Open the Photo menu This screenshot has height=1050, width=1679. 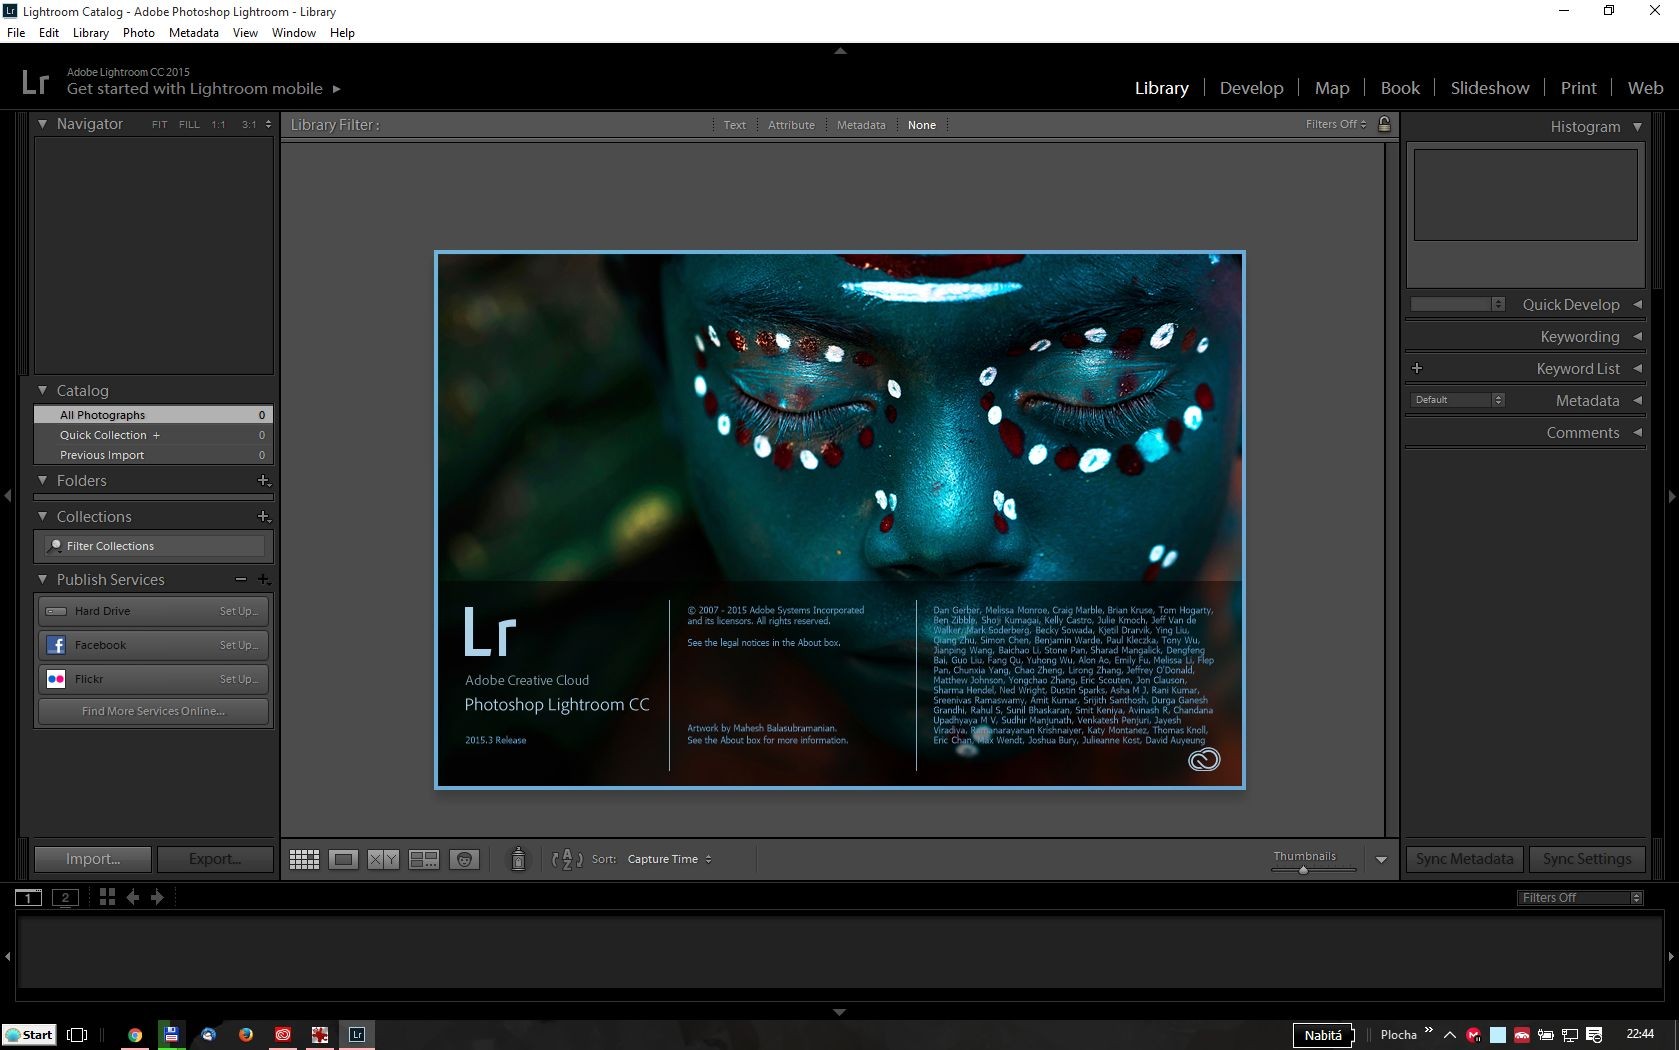point(138,33)
